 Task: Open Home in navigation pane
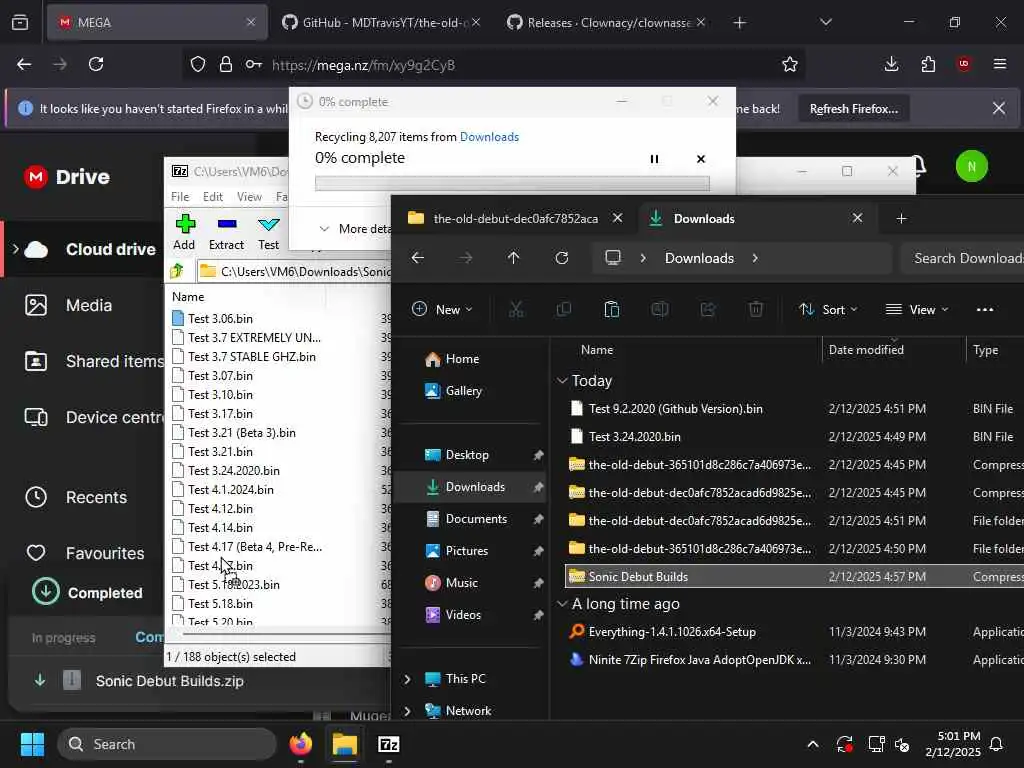coord(452,359)
